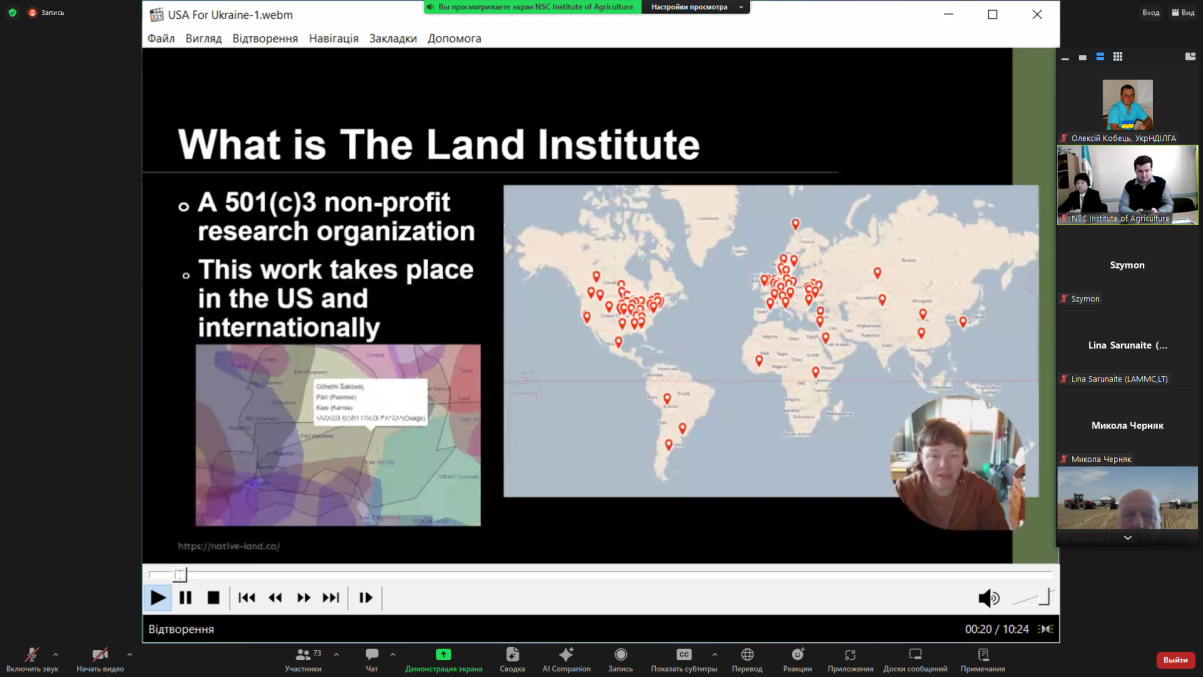1203x677 pixels.
Task: Open the Навігація menu
Action: click(x=334, y=38)
